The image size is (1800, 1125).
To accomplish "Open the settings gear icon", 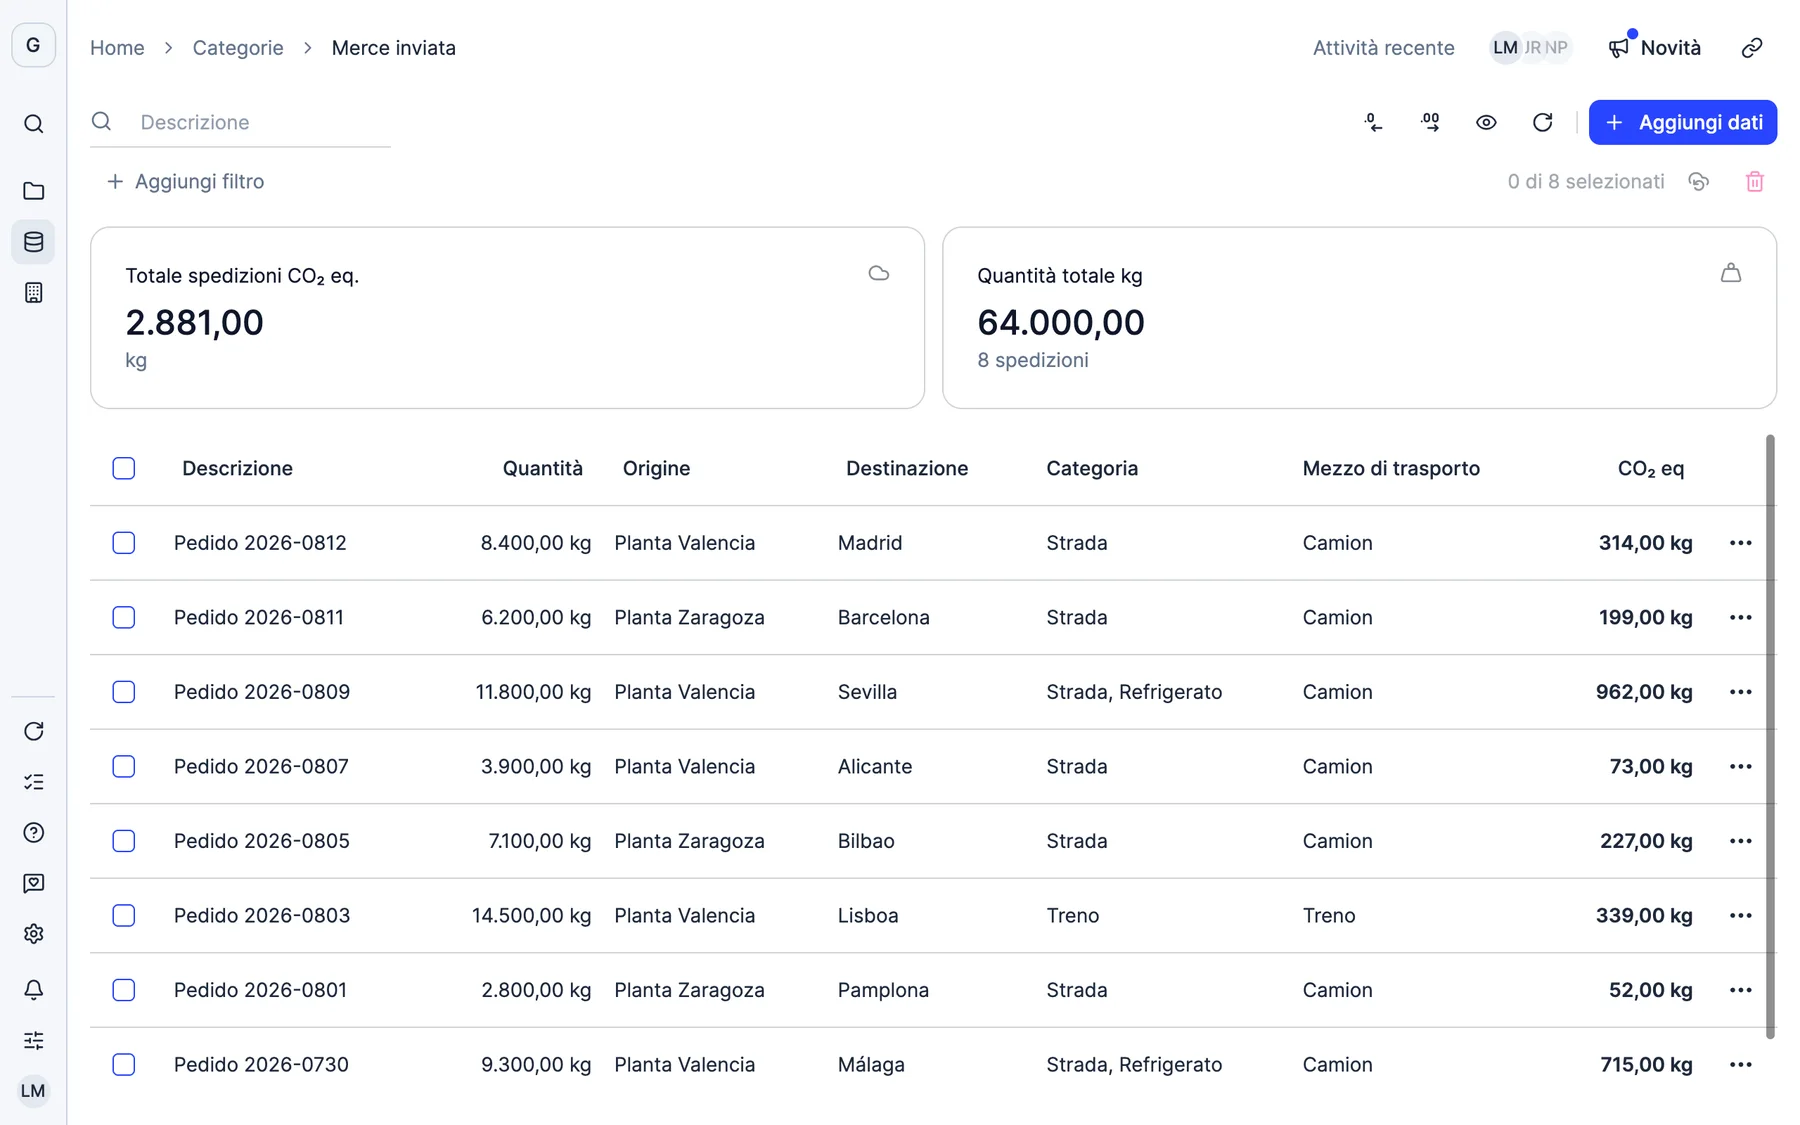I will coord(33,934).
